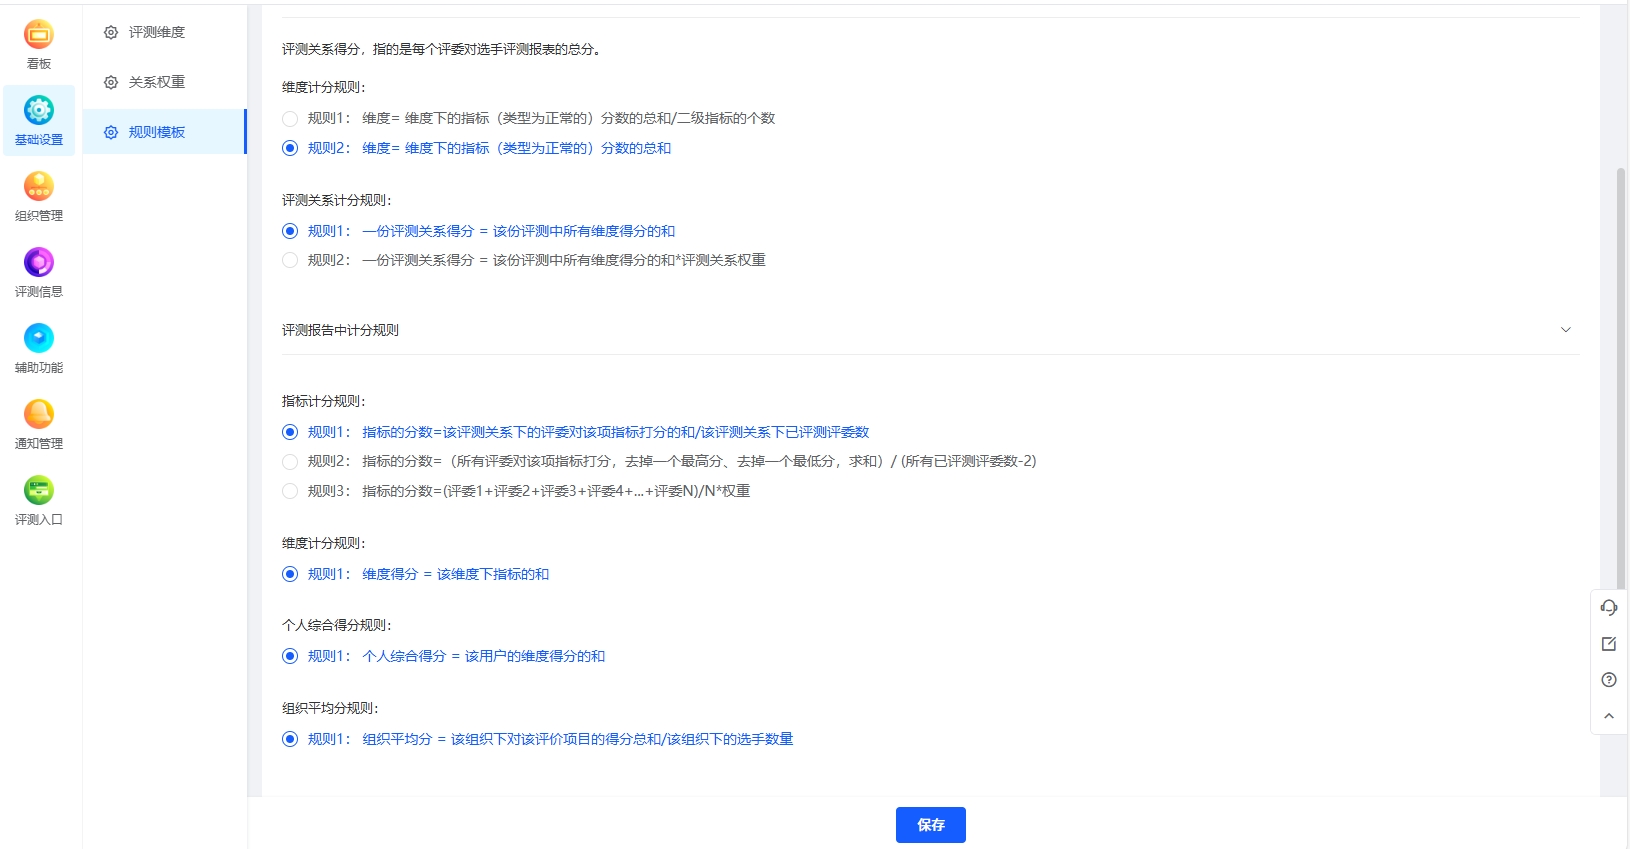
Task: Select 维度计分规则 规则1 radio button
Action: [x=290, y=119]
